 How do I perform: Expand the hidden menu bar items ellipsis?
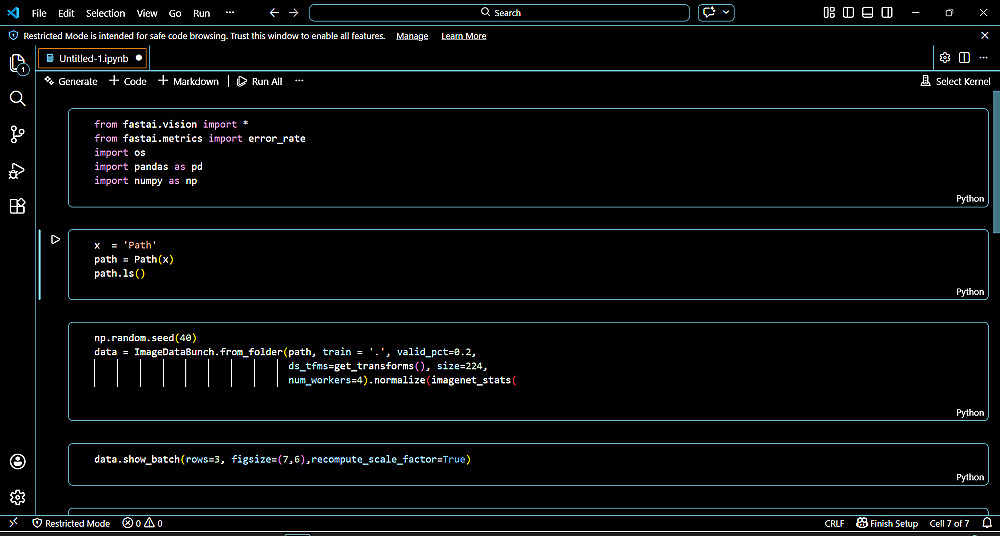coord(230,13)
